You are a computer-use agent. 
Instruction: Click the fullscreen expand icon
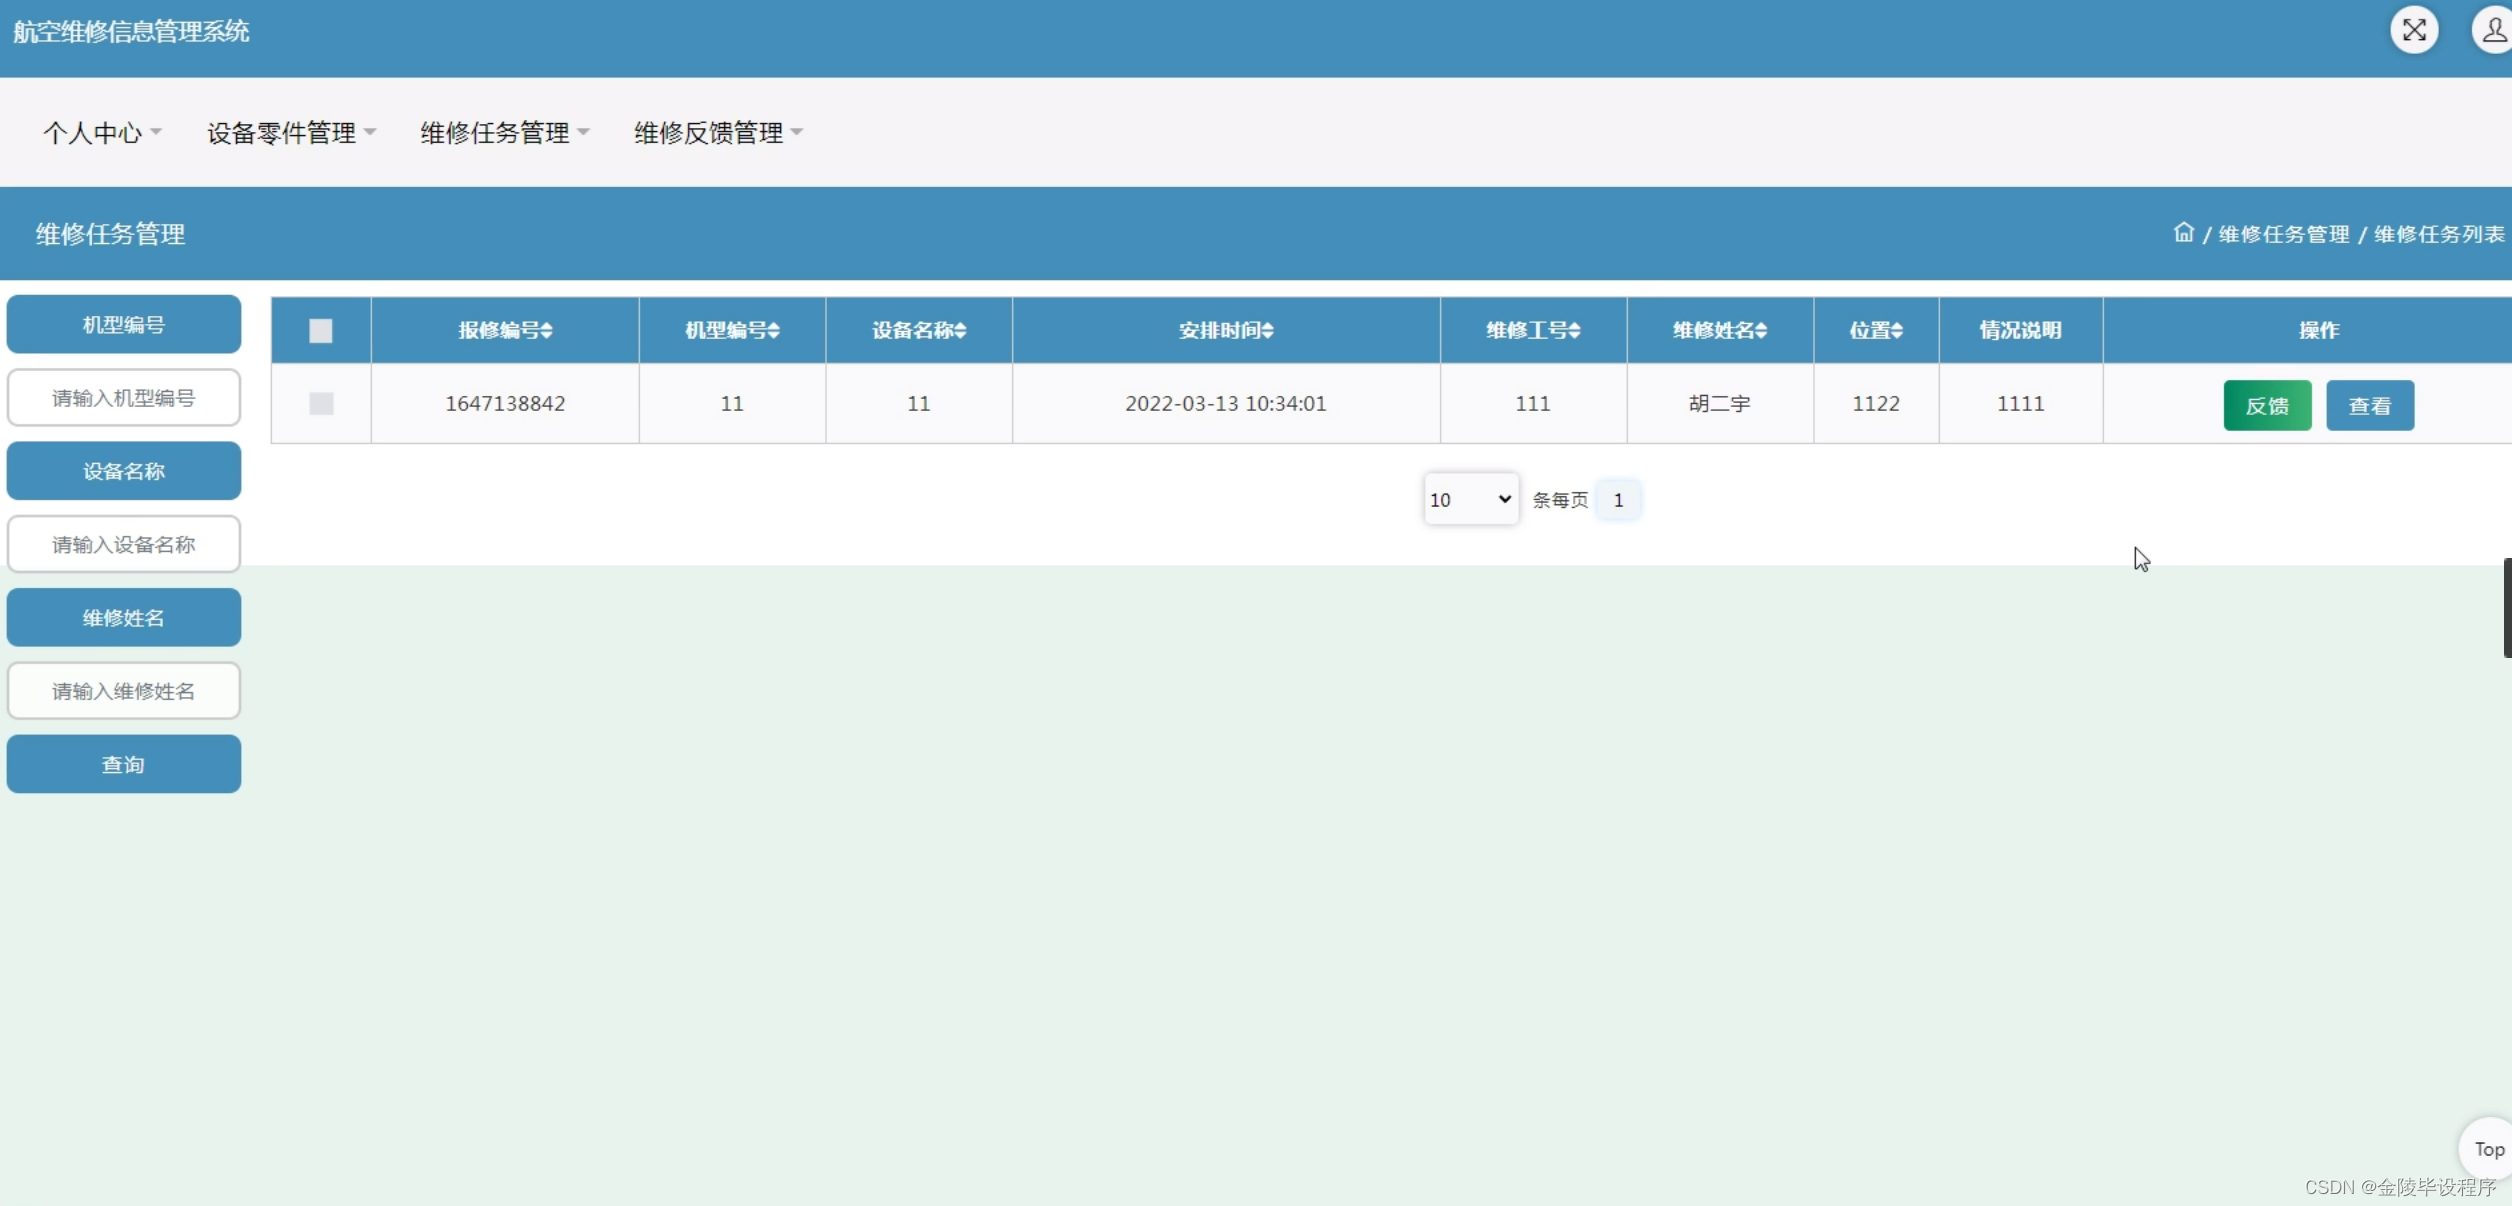2413,30
